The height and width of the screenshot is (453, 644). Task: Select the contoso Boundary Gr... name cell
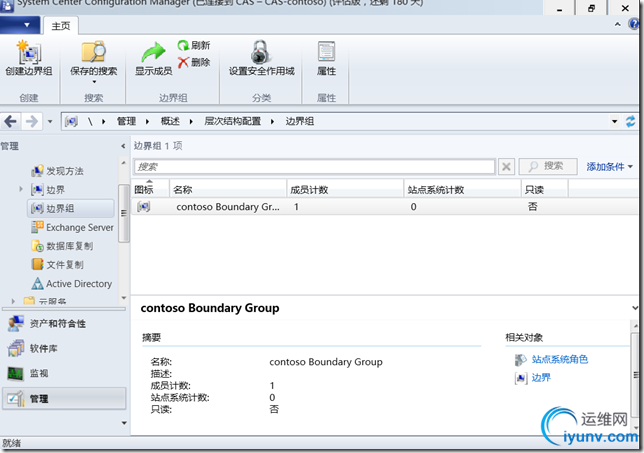point(228,207)
